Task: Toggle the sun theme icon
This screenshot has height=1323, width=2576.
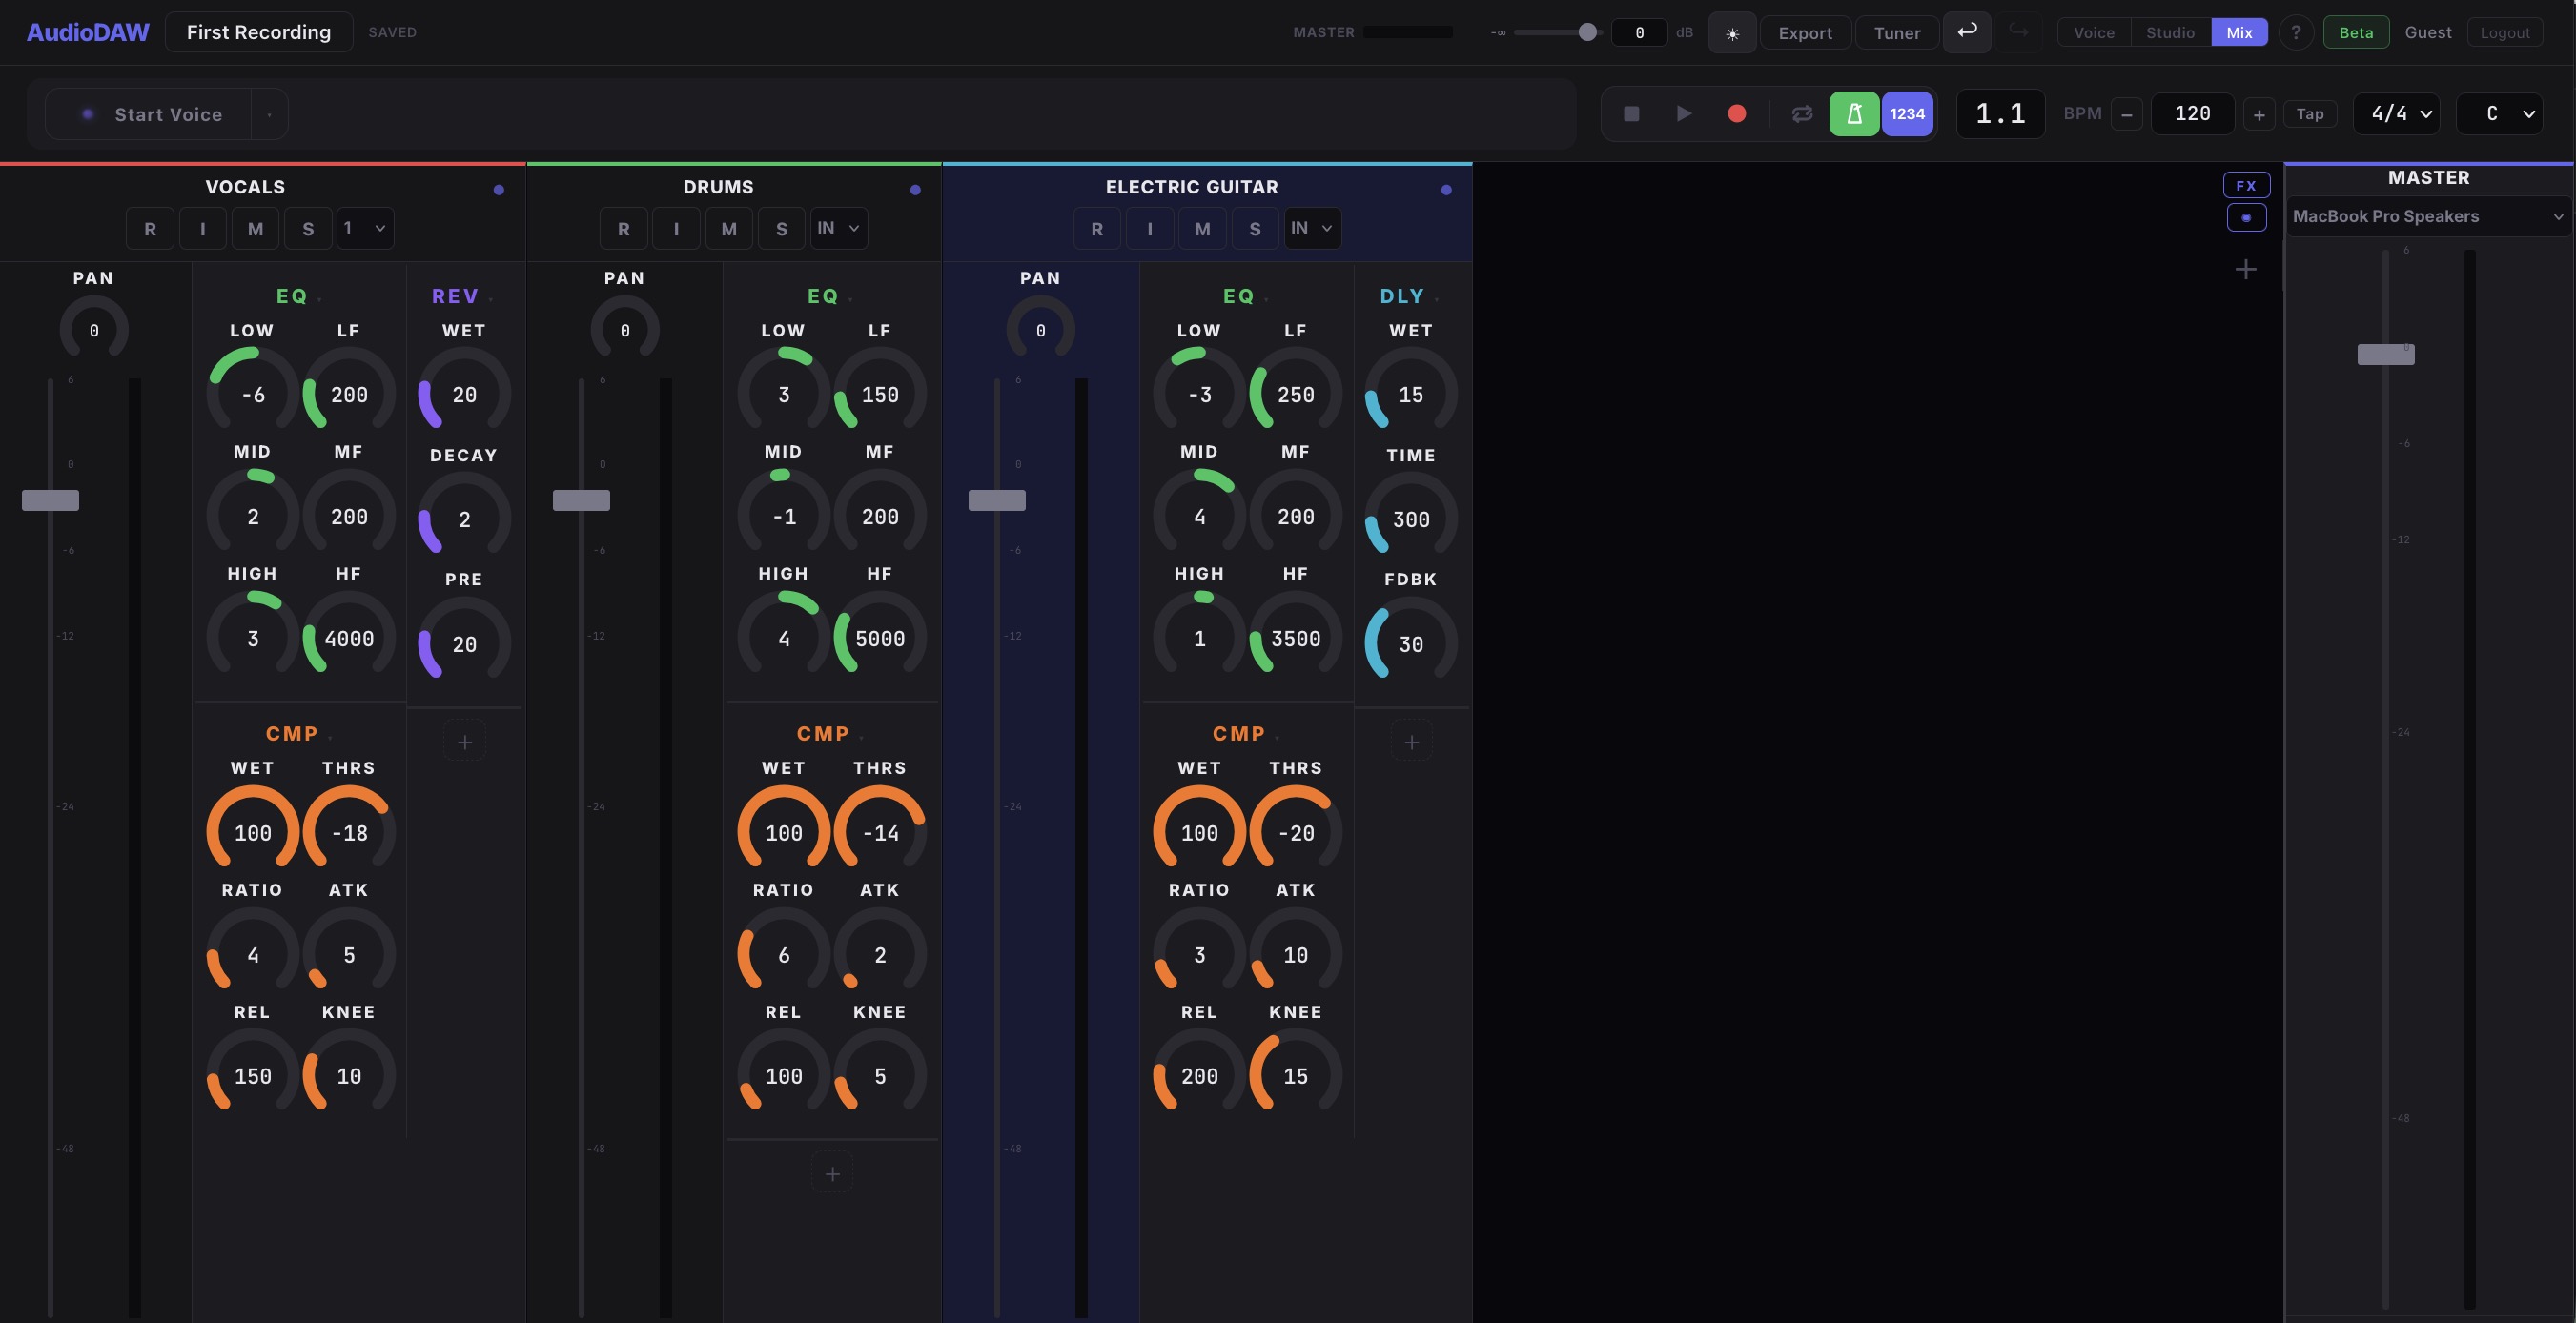Action: pyautogui.click(x=1732, y=33)
